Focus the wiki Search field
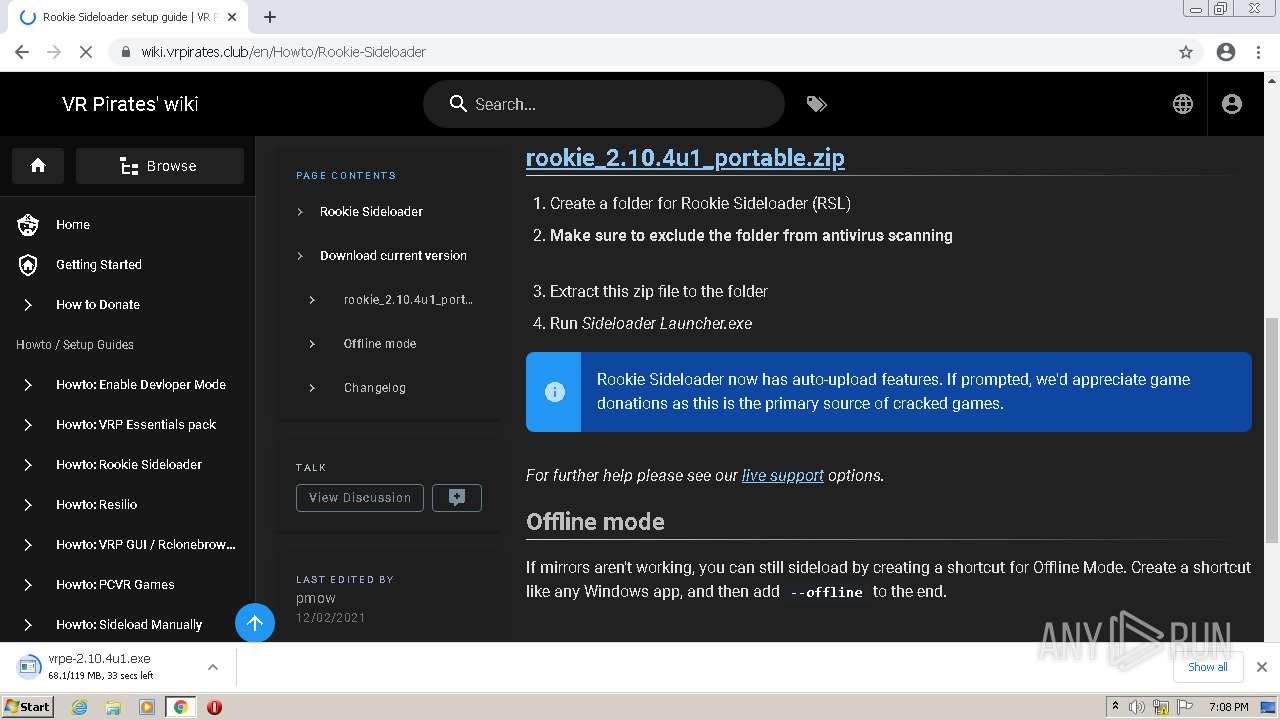Screen dimensions: 1280x720 coord(604,104)
